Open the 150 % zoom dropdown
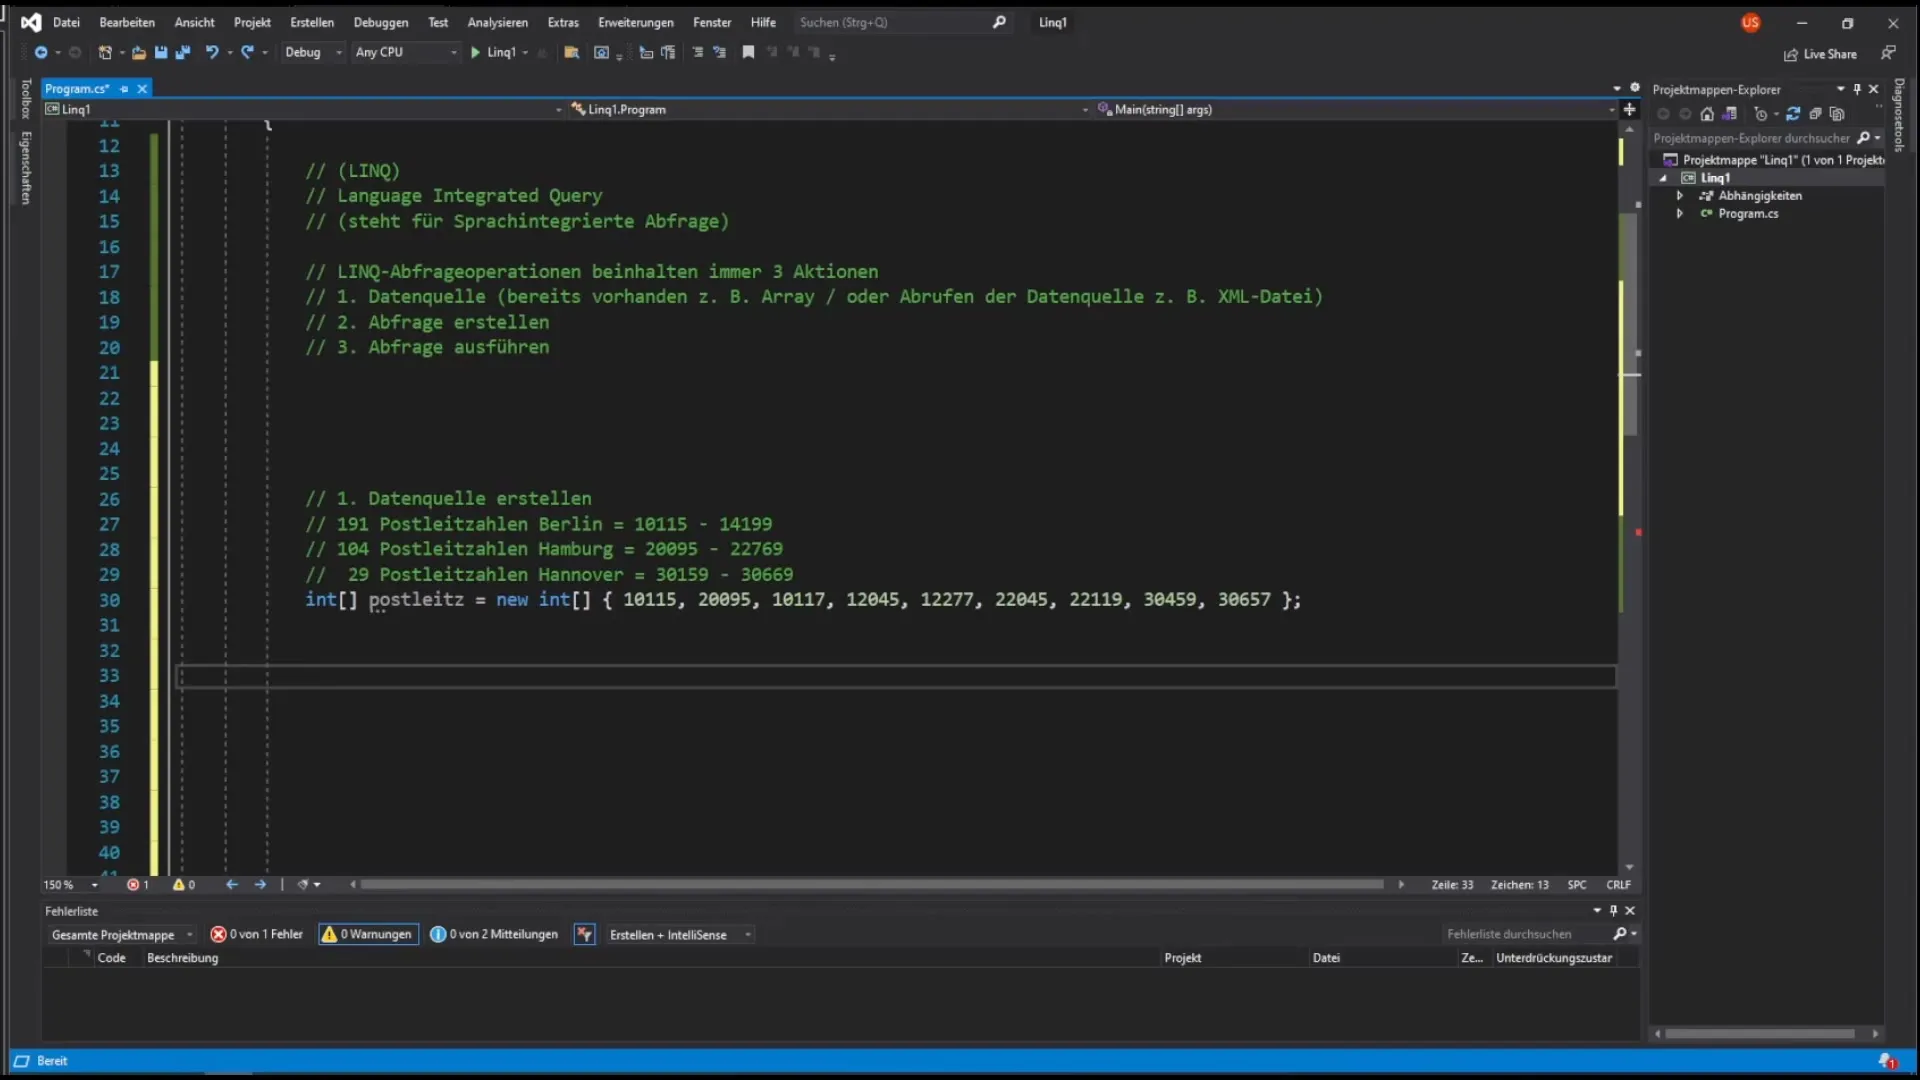Screen dimensions: 1920x1080 coord(71,885)
